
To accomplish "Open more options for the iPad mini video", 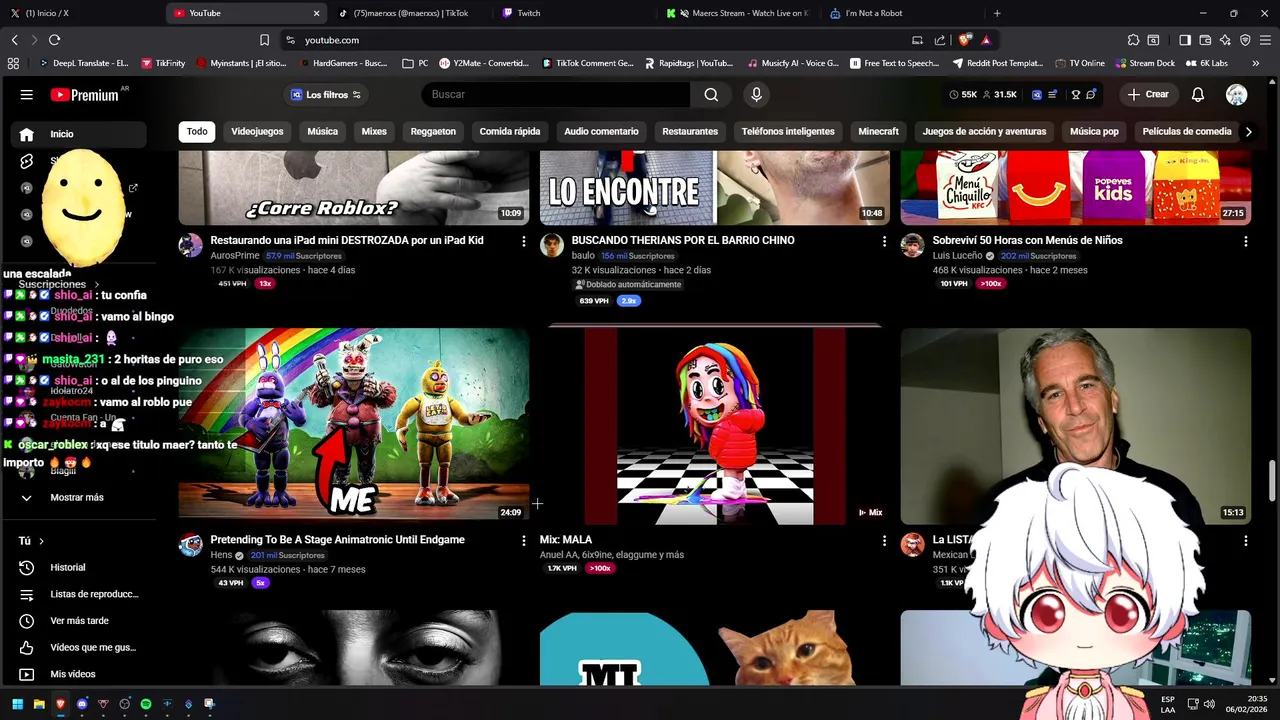I will tap(523, 241).
